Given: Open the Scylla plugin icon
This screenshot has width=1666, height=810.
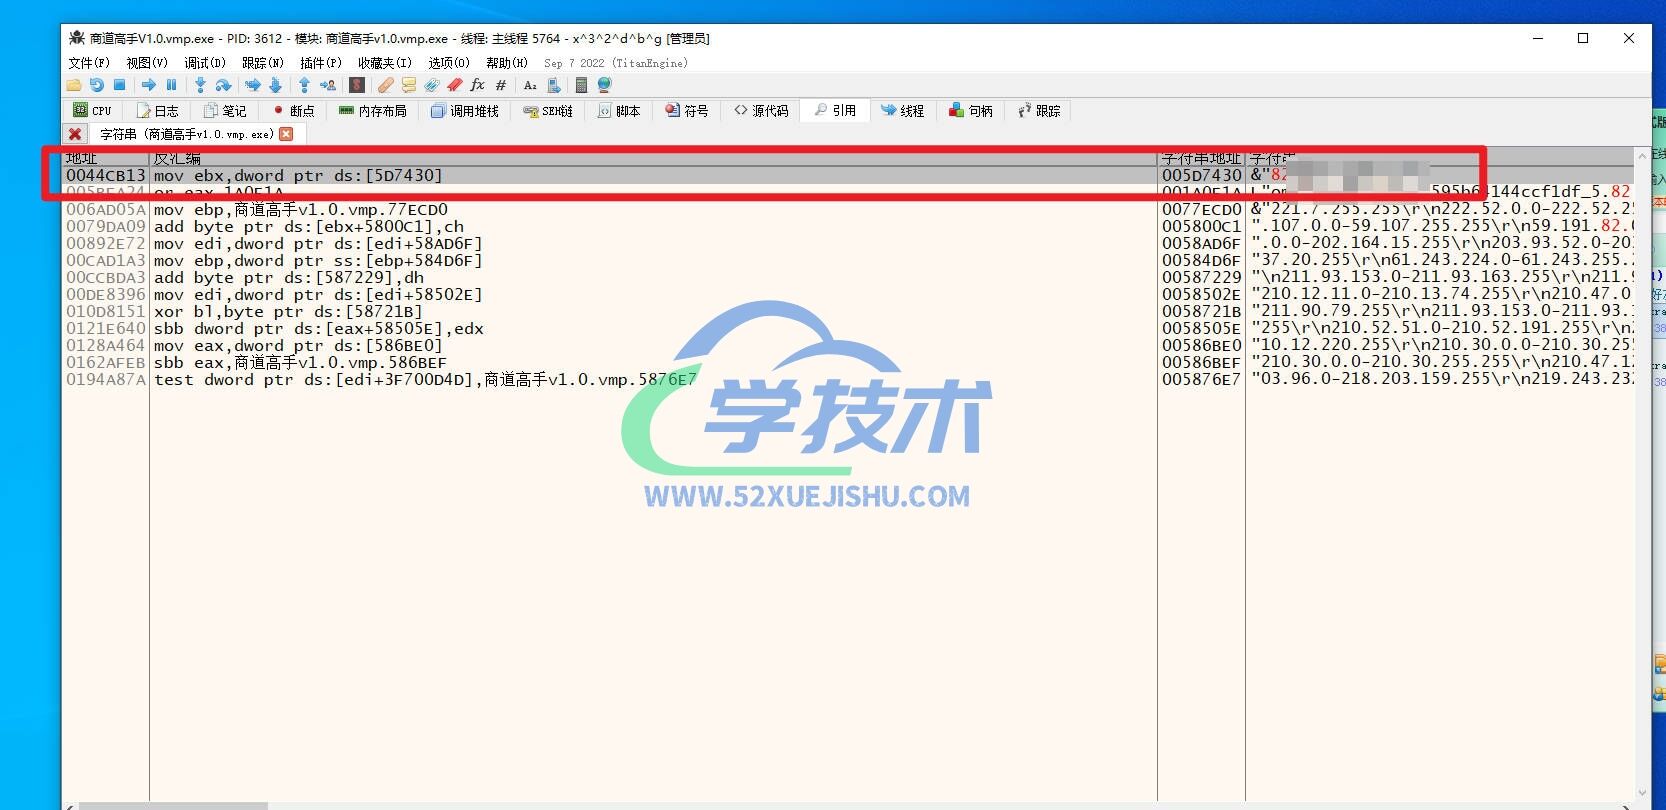Looking at the screenshot, I should click(x=356, y=85).
